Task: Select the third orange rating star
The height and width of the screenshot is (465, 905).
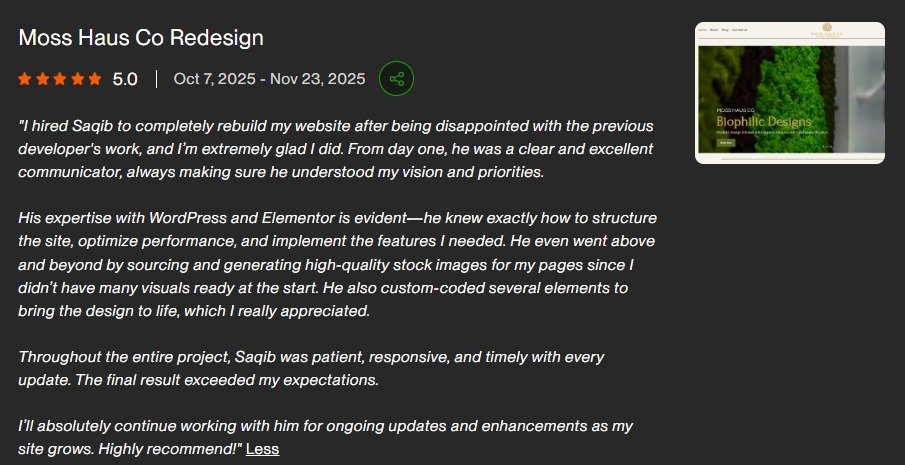Action: click(x=60, y=79)
